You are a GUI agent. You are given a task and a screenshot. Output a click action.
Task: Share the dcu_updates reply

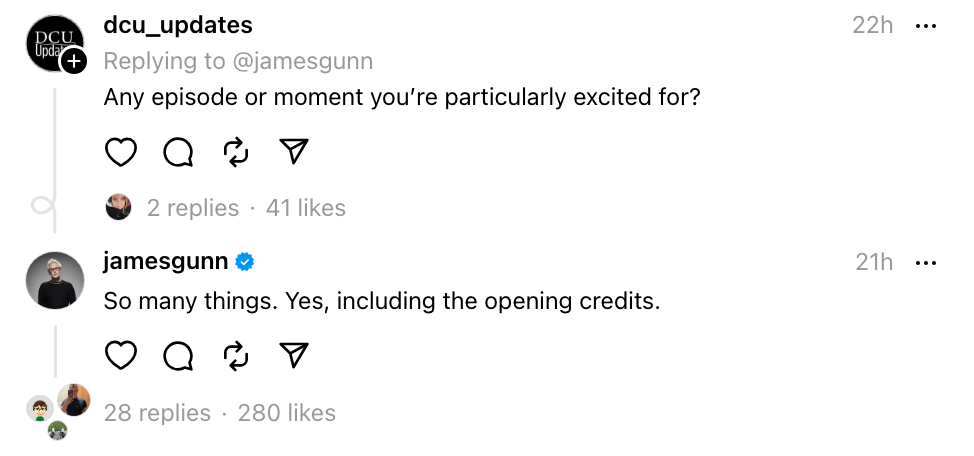coord(293,152)
